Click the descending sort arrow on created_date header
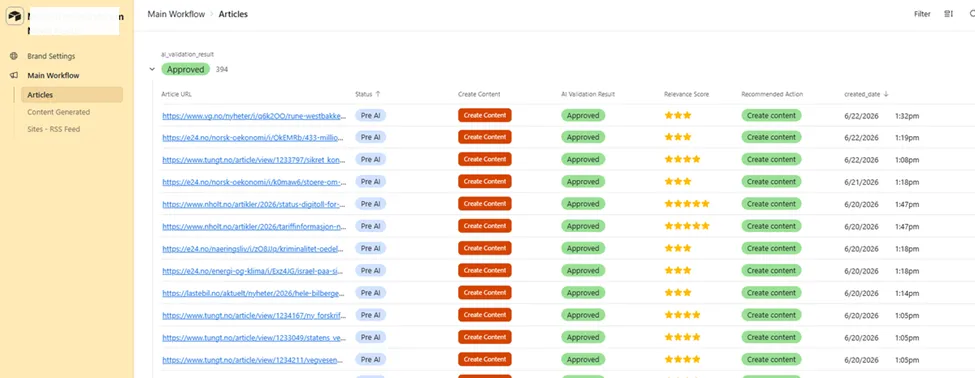The image size is (975, 378). tap(886, 94)
